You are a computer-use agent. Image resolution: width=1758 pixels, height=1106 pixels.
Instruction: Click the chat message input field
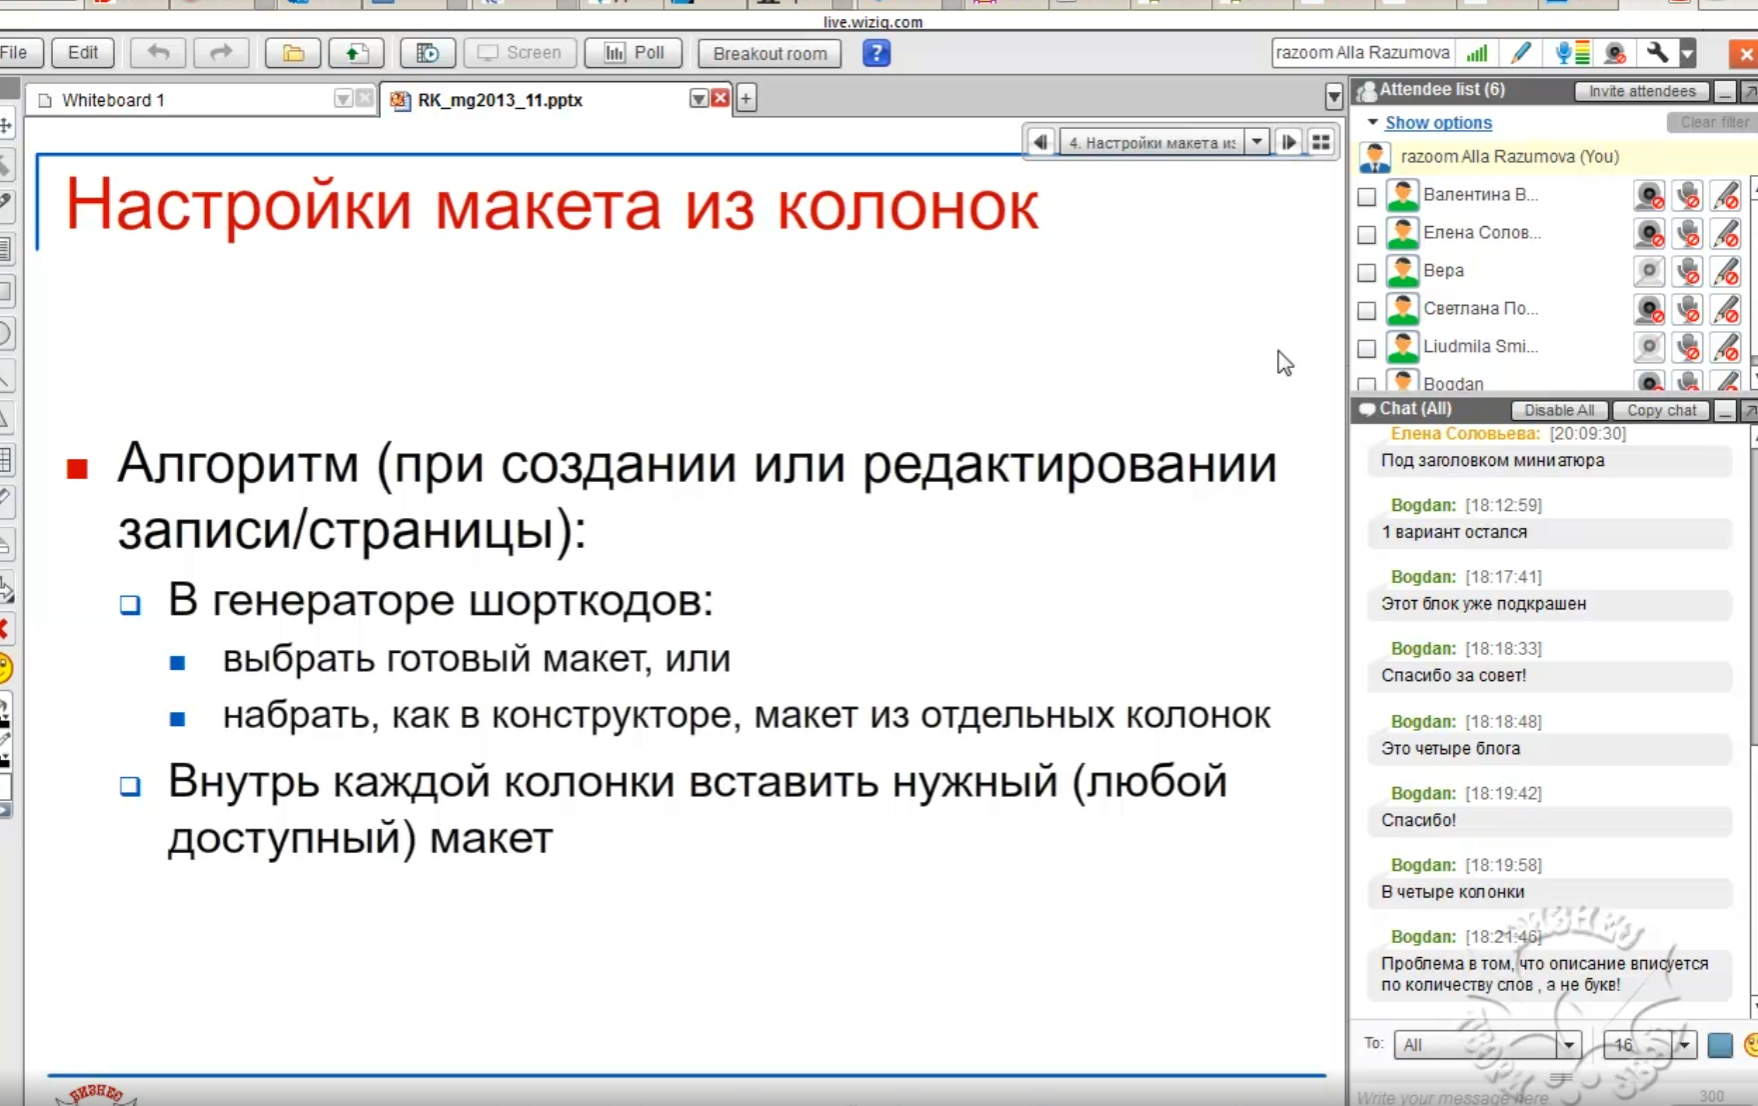1520,1096
